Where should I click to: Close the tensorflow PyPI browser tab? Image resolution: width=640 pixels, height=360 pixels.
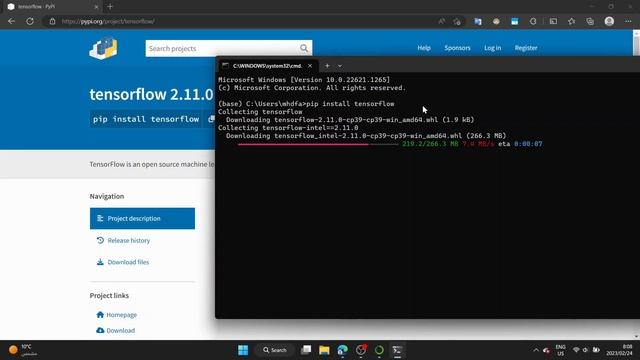96,7
